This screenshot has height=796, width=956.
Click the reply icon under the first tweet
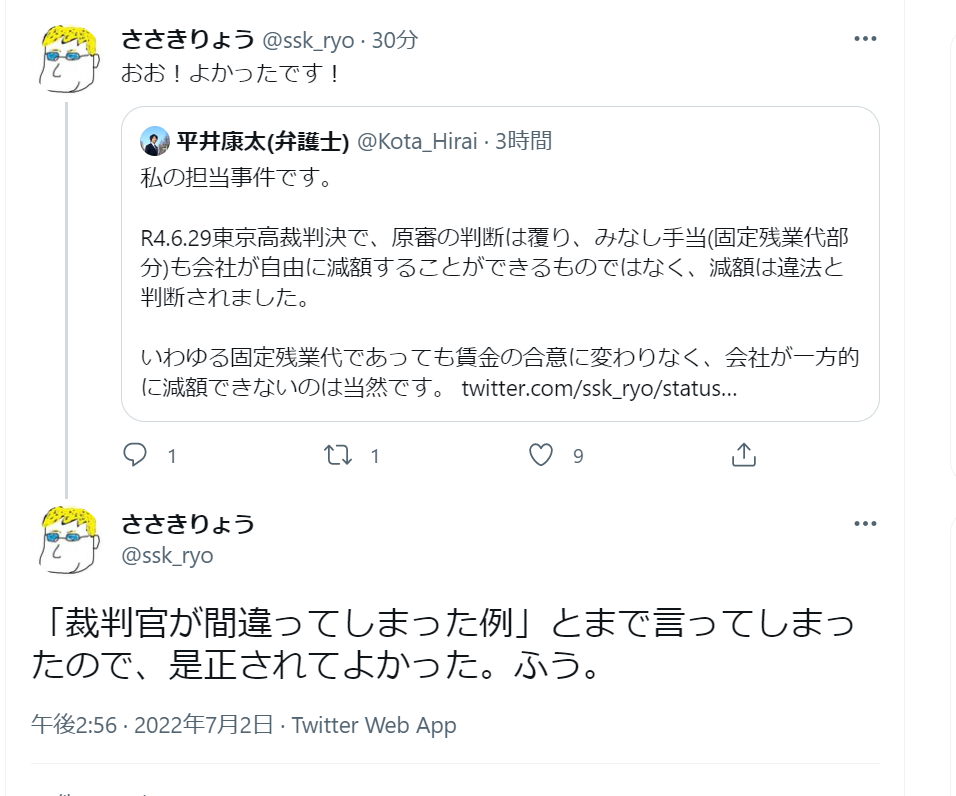pos(135,456)
